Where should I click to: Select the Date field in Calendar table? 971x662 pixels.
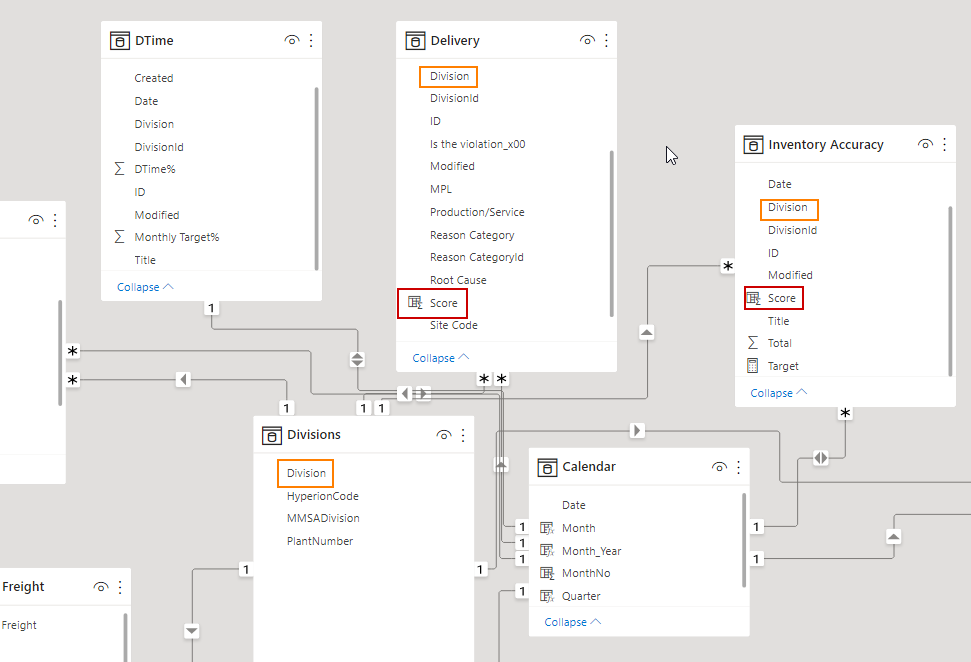pyautogui.click(x=573, y=505)
